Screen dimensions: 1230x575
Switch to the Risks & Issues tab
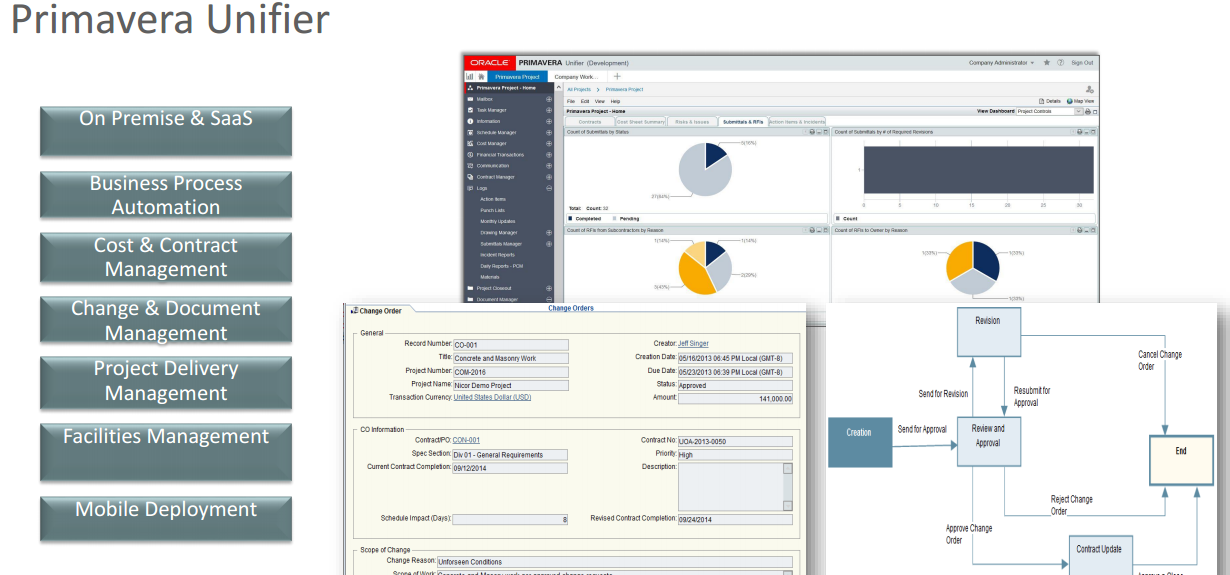point(692,122)
